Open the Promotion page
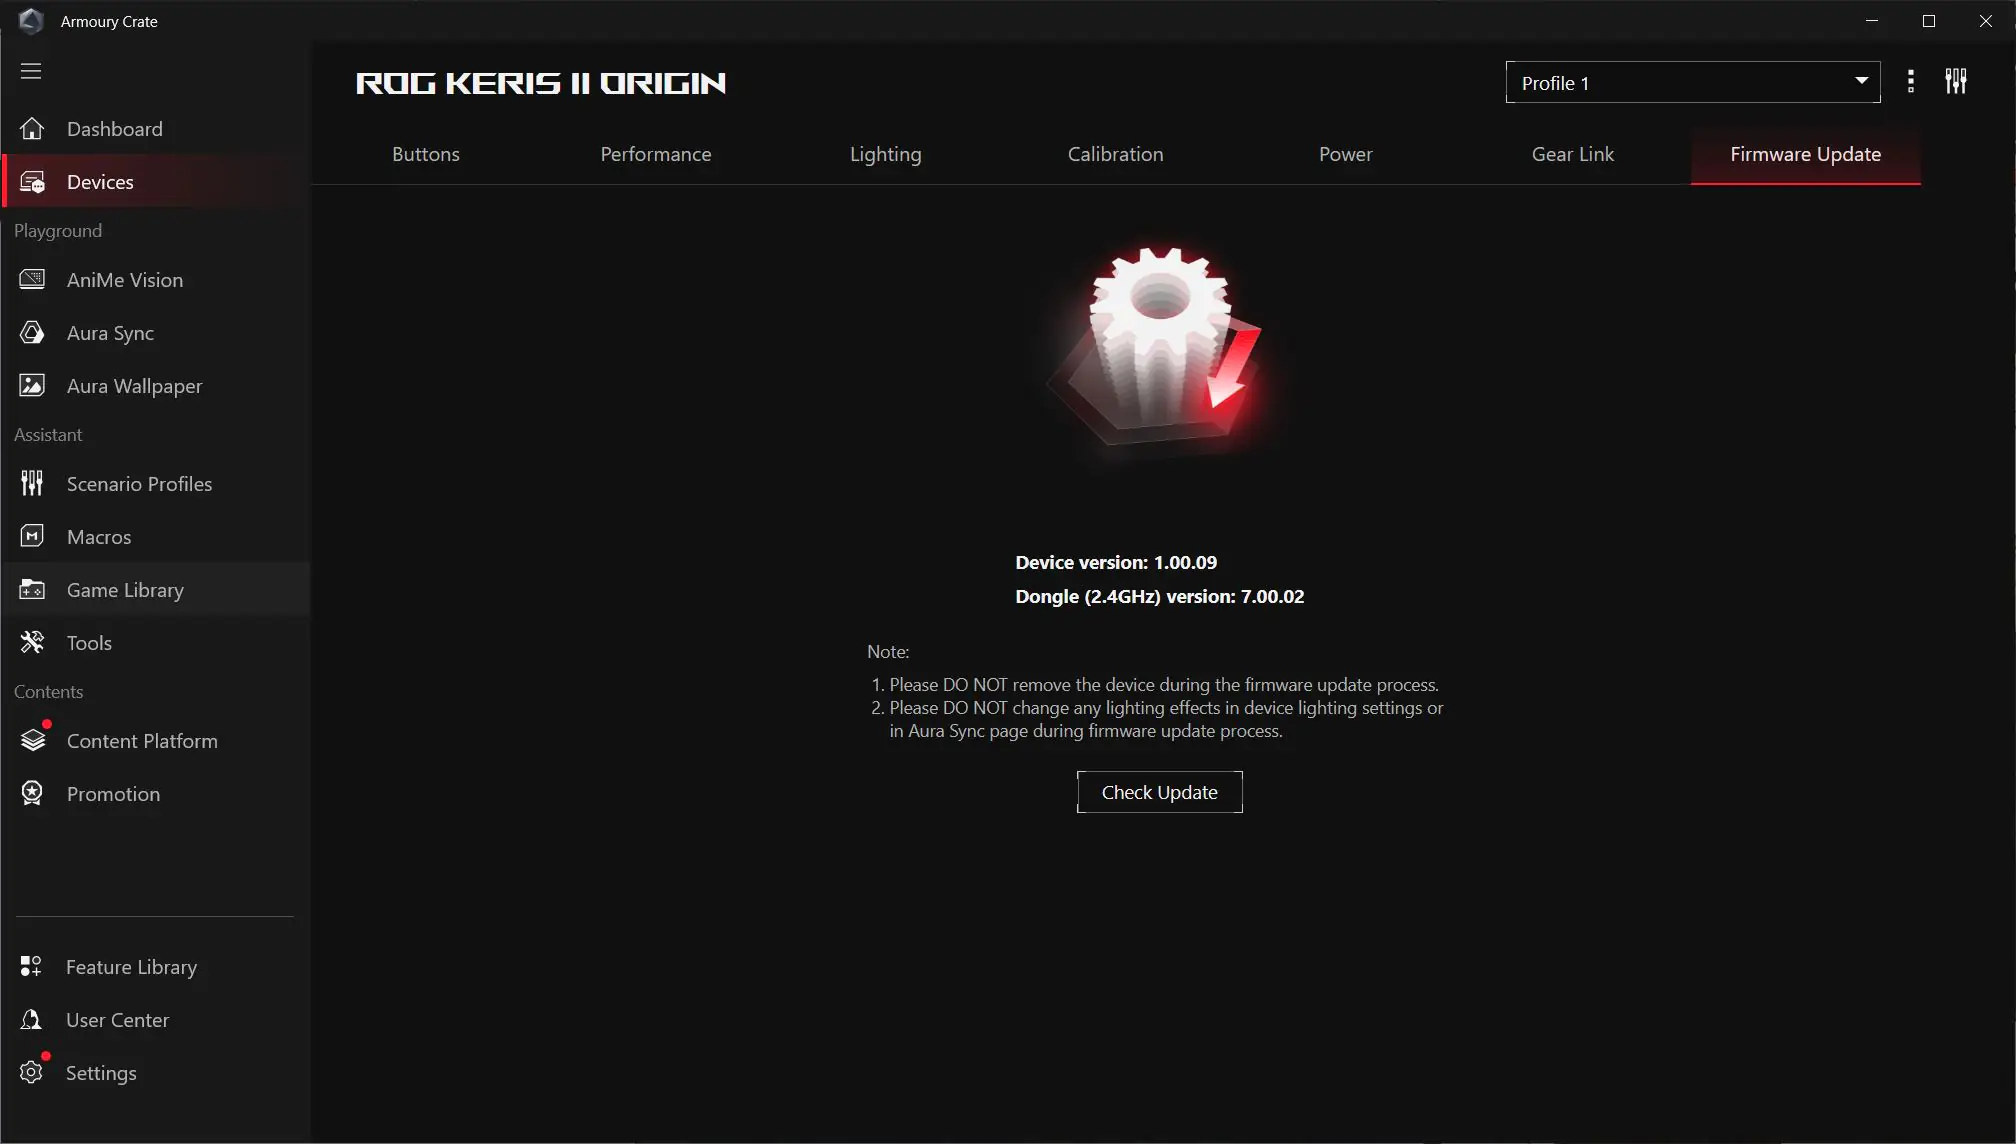This screenshot has width=2016, height=1144. pos(113,793)
